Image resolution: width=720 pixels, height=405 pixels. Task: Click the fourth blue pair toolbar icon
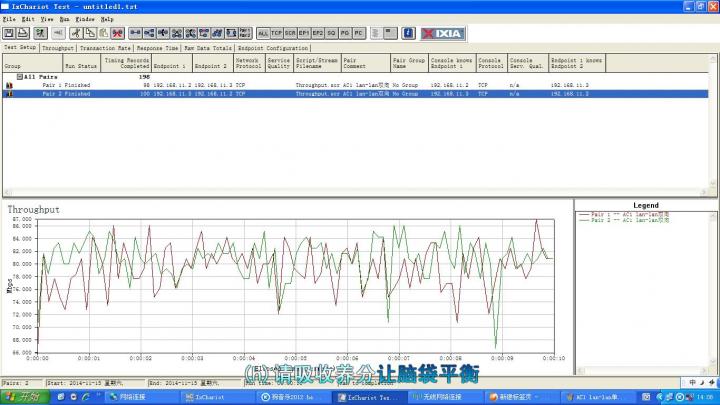click(176, 33)
